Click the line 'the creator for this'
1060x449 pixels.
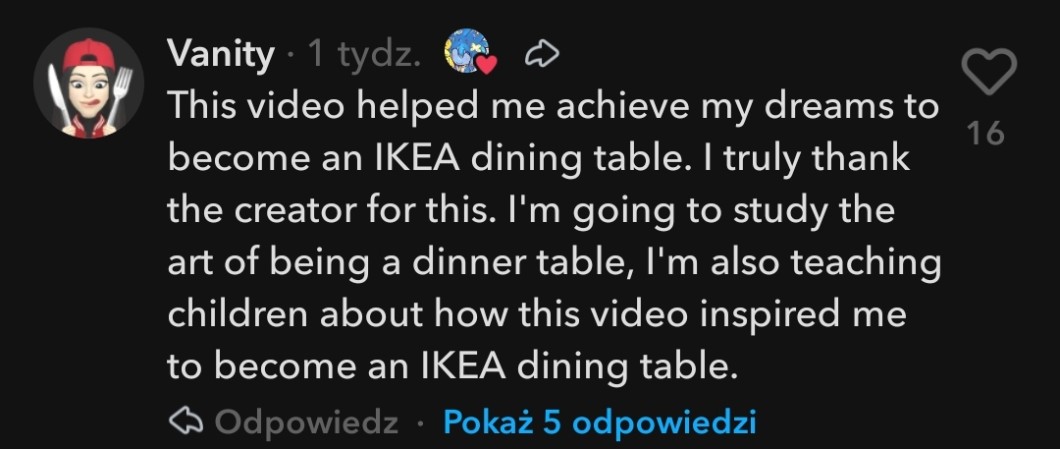pyautogui.click(x=530, y=210)
